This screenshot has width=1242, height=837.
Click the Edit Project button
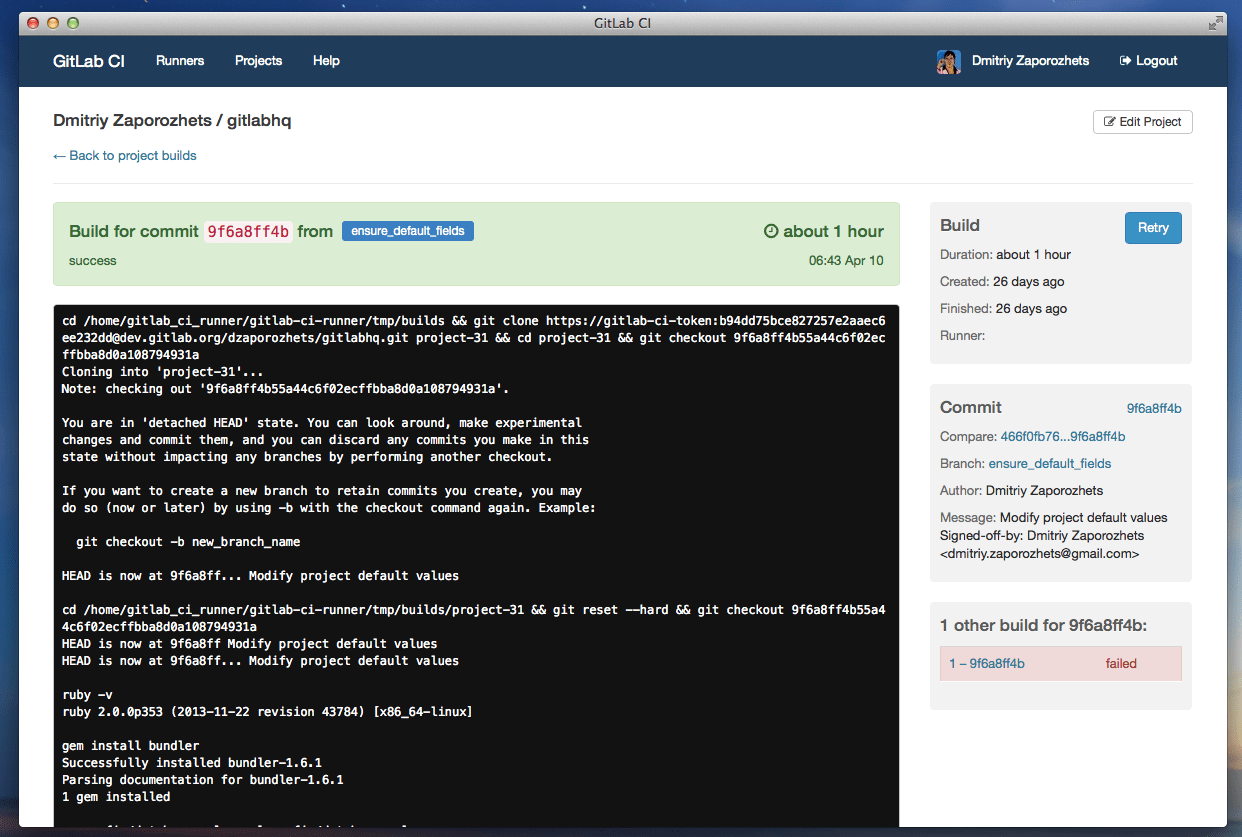1143,122
